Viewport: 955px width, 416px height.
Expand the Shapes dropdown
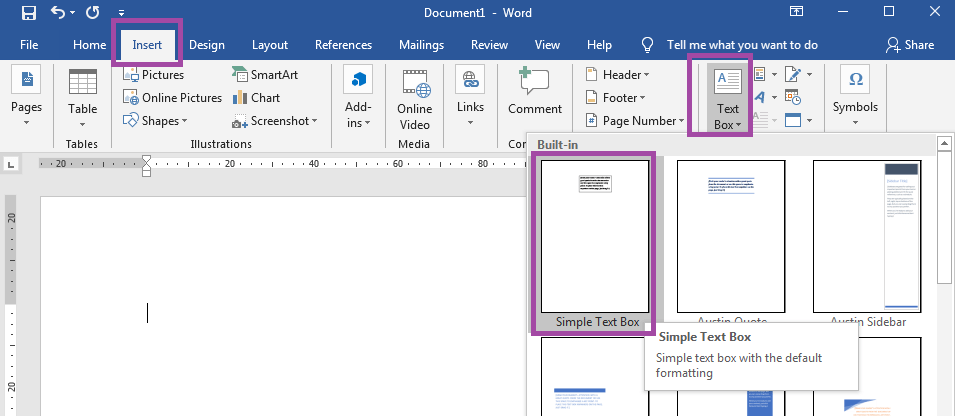155,121
